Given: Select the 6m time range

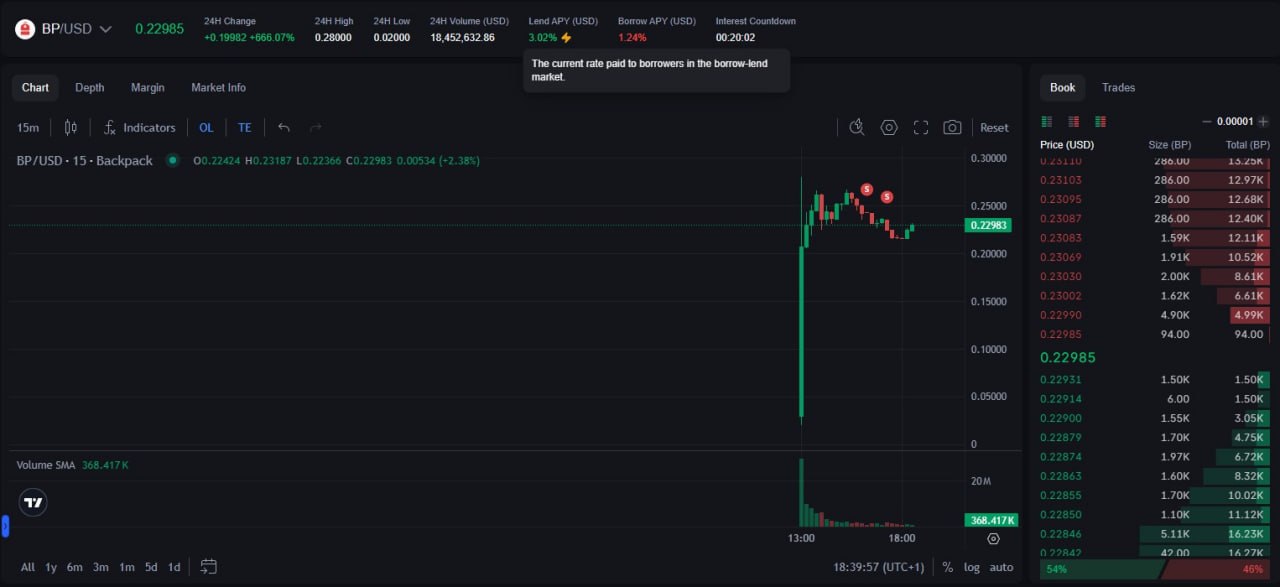Looking at the screenshot, I should point(75,567).
